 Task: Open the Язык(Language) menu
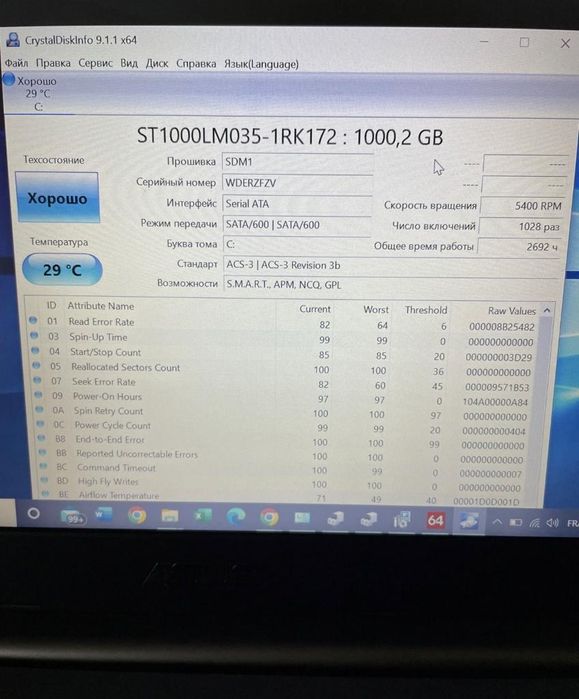261,64
